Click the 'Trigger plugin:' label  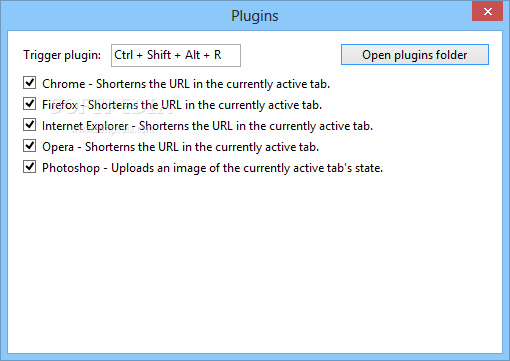(x=62, y=55)
